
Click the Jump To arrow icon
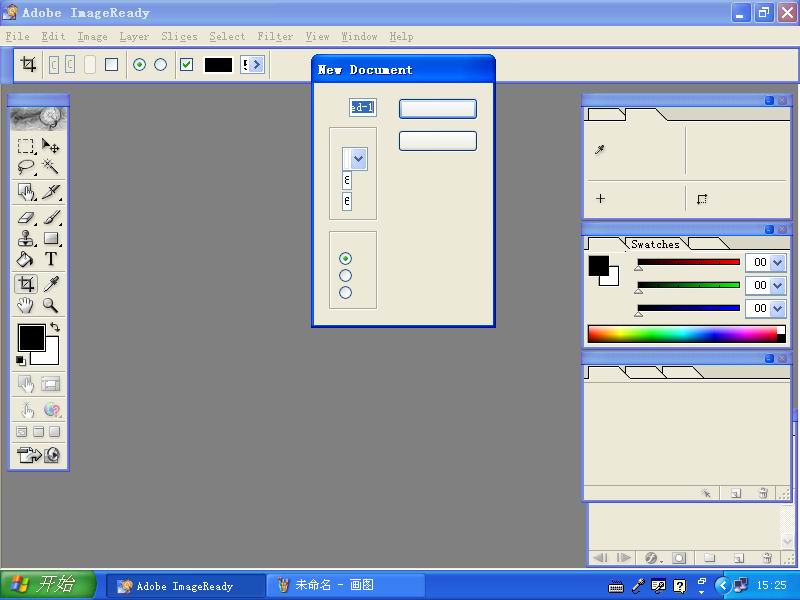click(29, 455)
